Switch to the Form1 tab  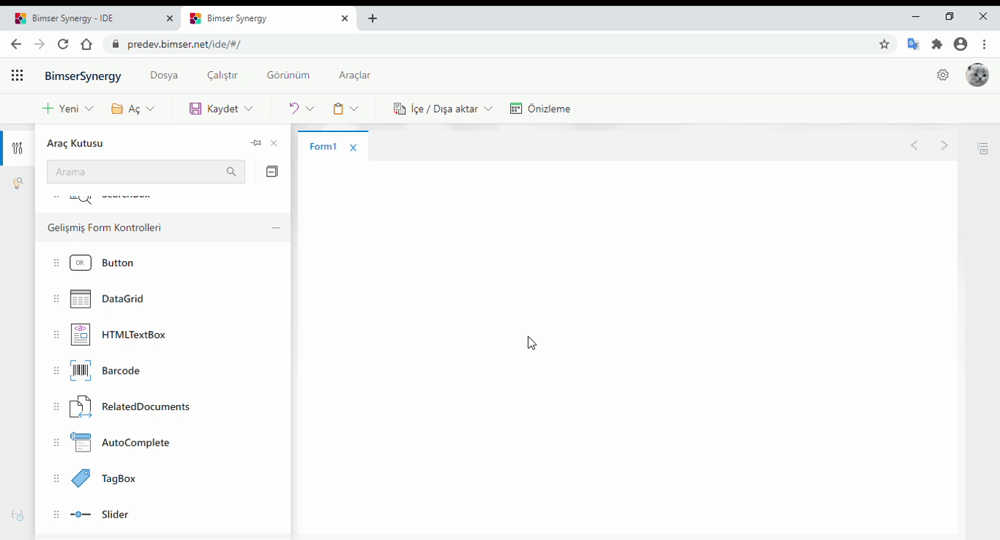coord(323,147)
